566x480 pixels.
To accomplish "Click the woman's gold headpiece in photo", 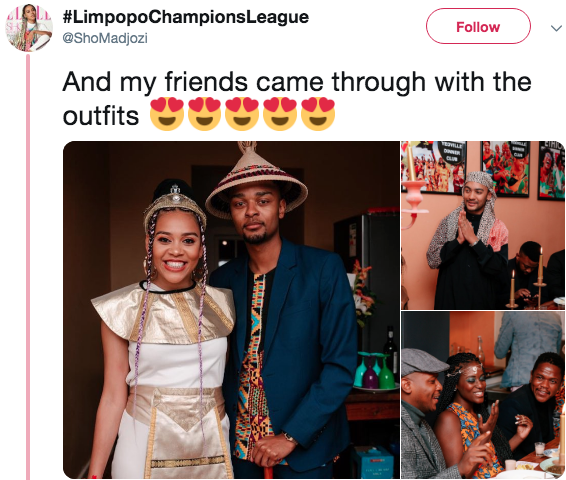I will (x=175, y=205).
